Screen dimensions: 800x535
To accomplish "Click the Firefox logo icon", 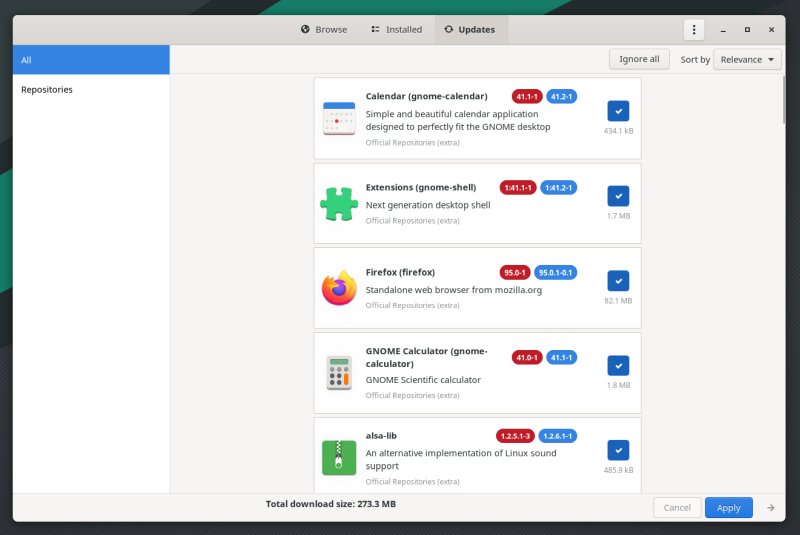I will 339,288.
